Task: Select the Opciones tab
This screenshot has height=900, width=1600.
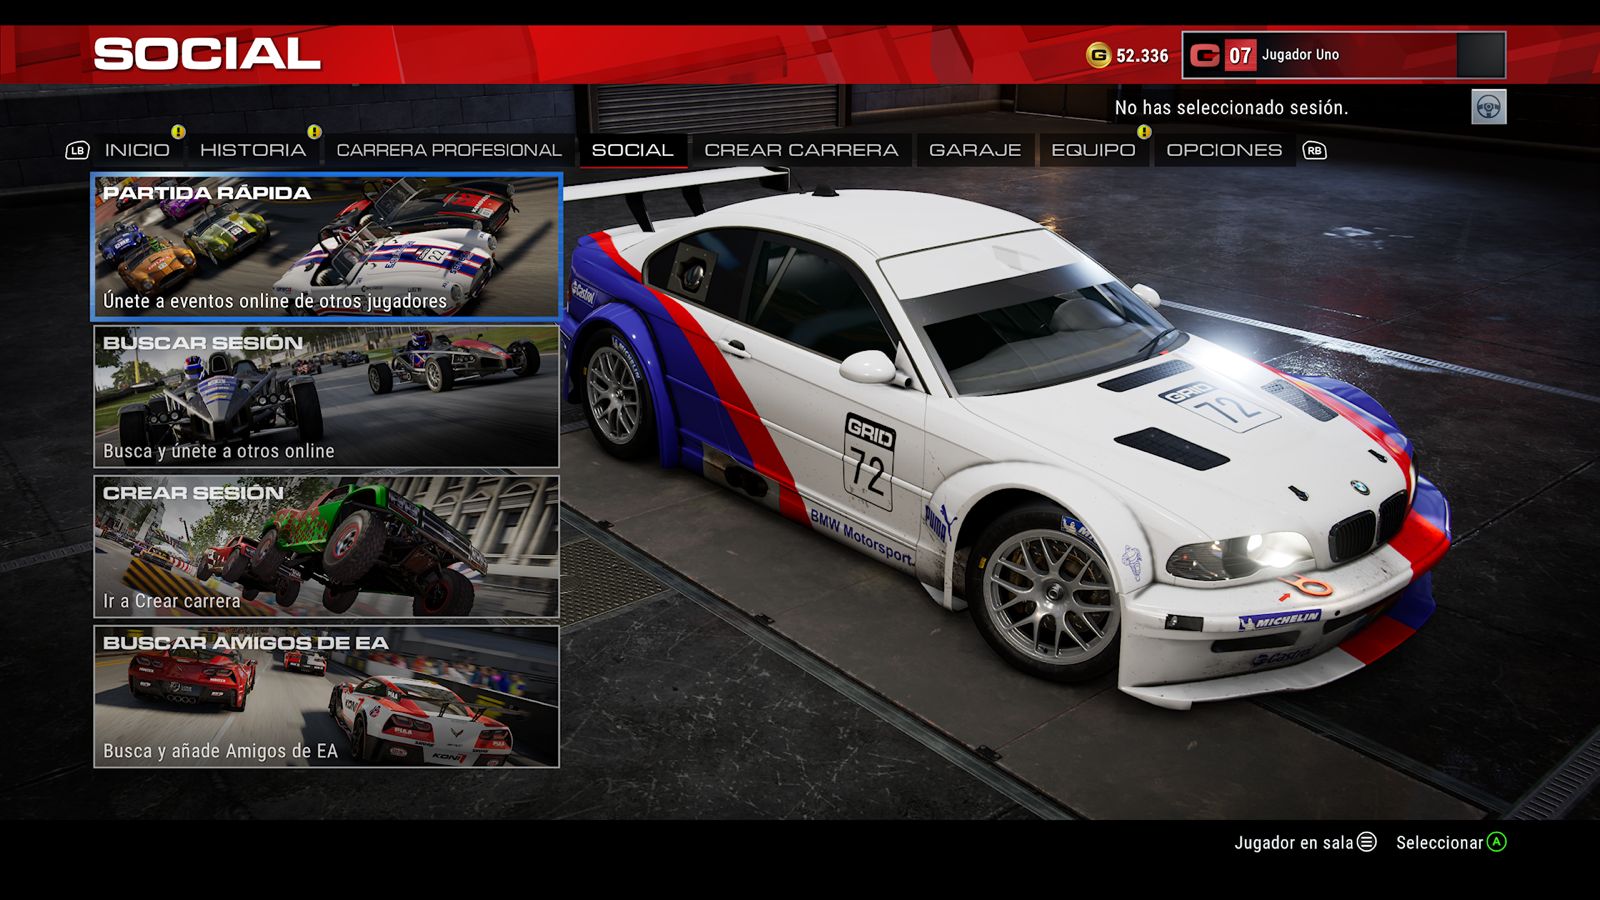Action: click(1223, 150)
